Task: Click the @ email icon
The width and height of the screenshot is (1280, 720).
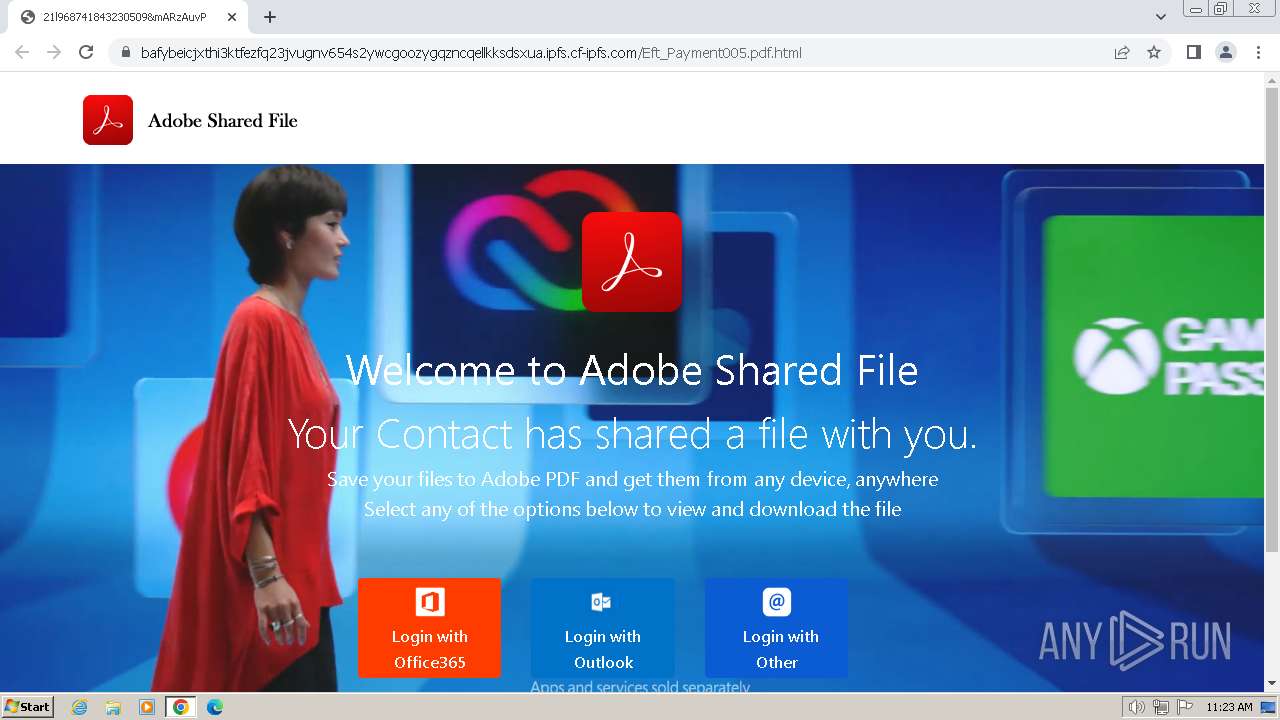Action: pos(777,602)
